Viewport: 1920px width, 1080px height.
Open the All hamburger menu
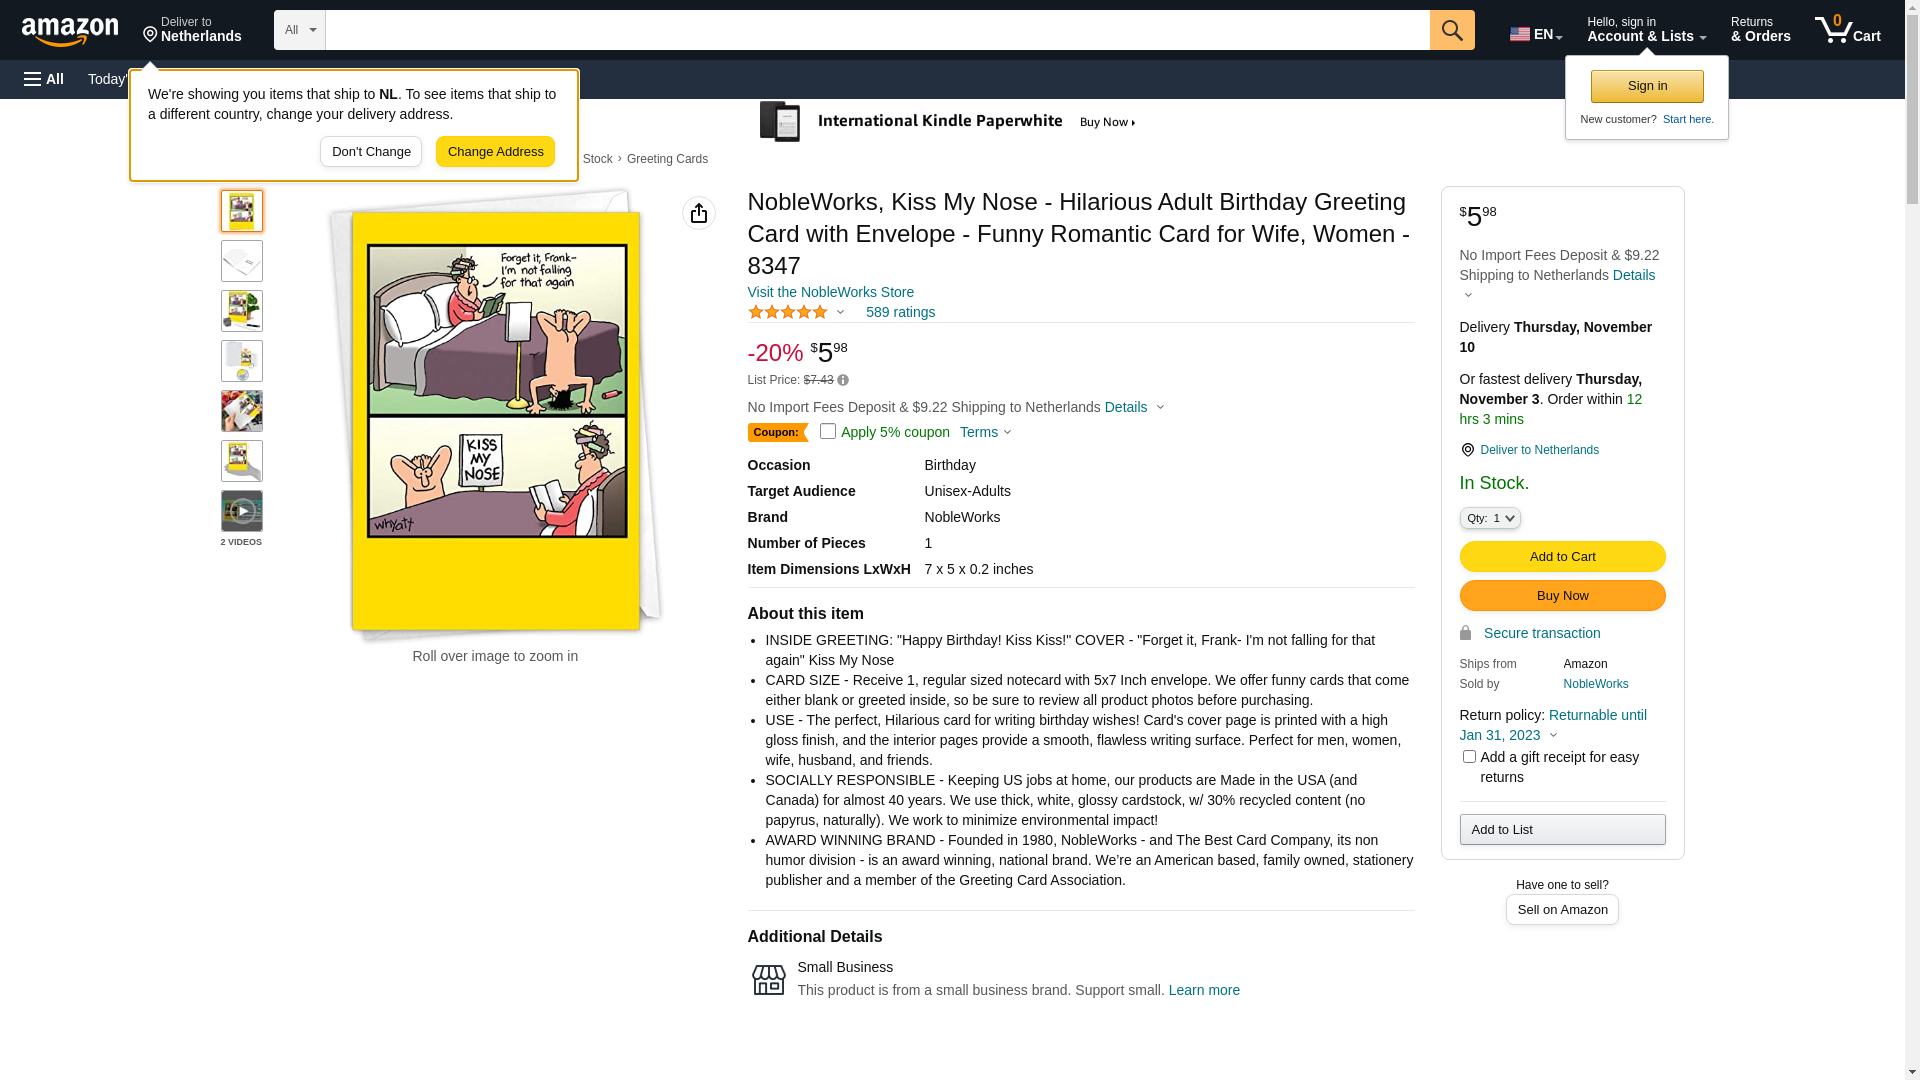point(44,79)
